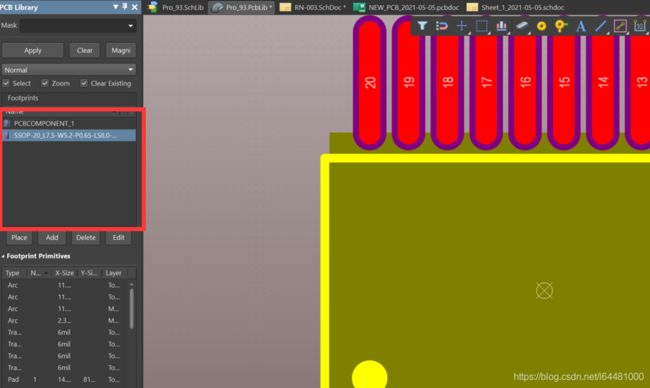Open the Mask dropdown field
The width and height of the screenshot is (650, 388).
coord(78,26)
